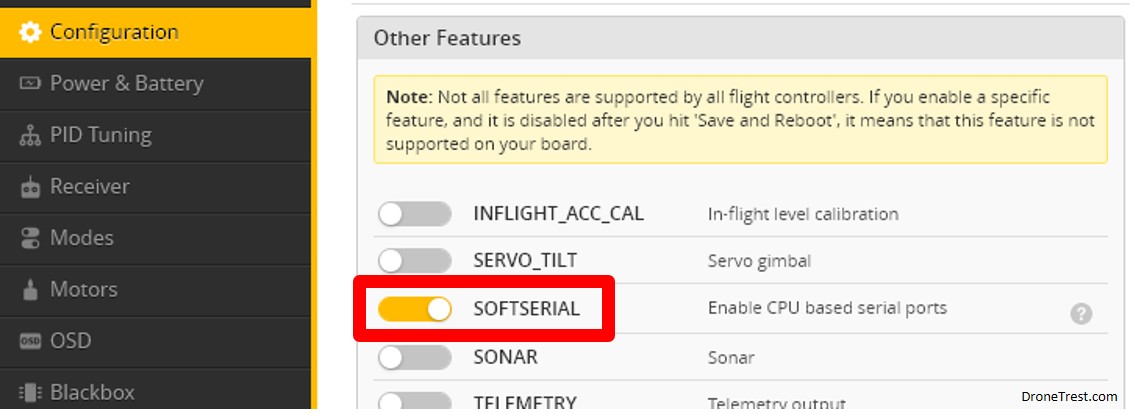Enable the SONAR feature switch
Viewport: 1142px width, 414px height.
point(414,358)
